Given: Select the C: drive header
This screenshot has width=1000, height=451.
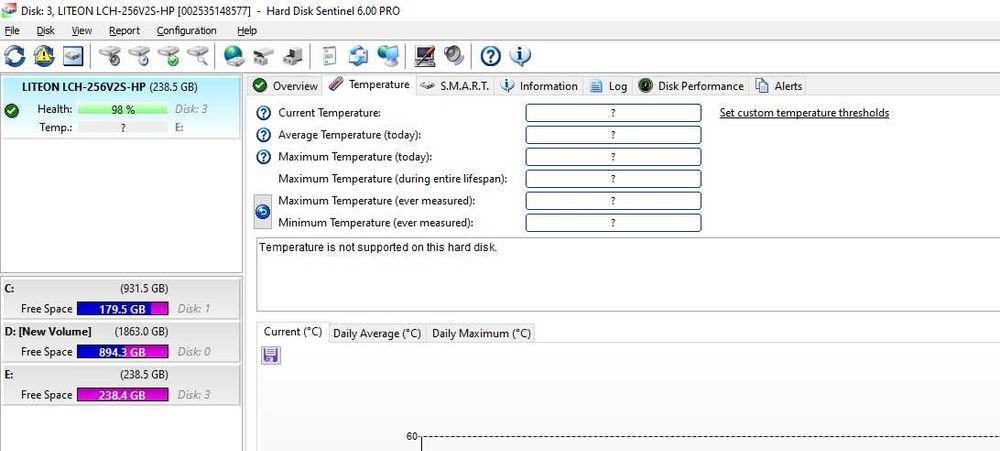Looking at the screenshot, I should coord(121,288).
